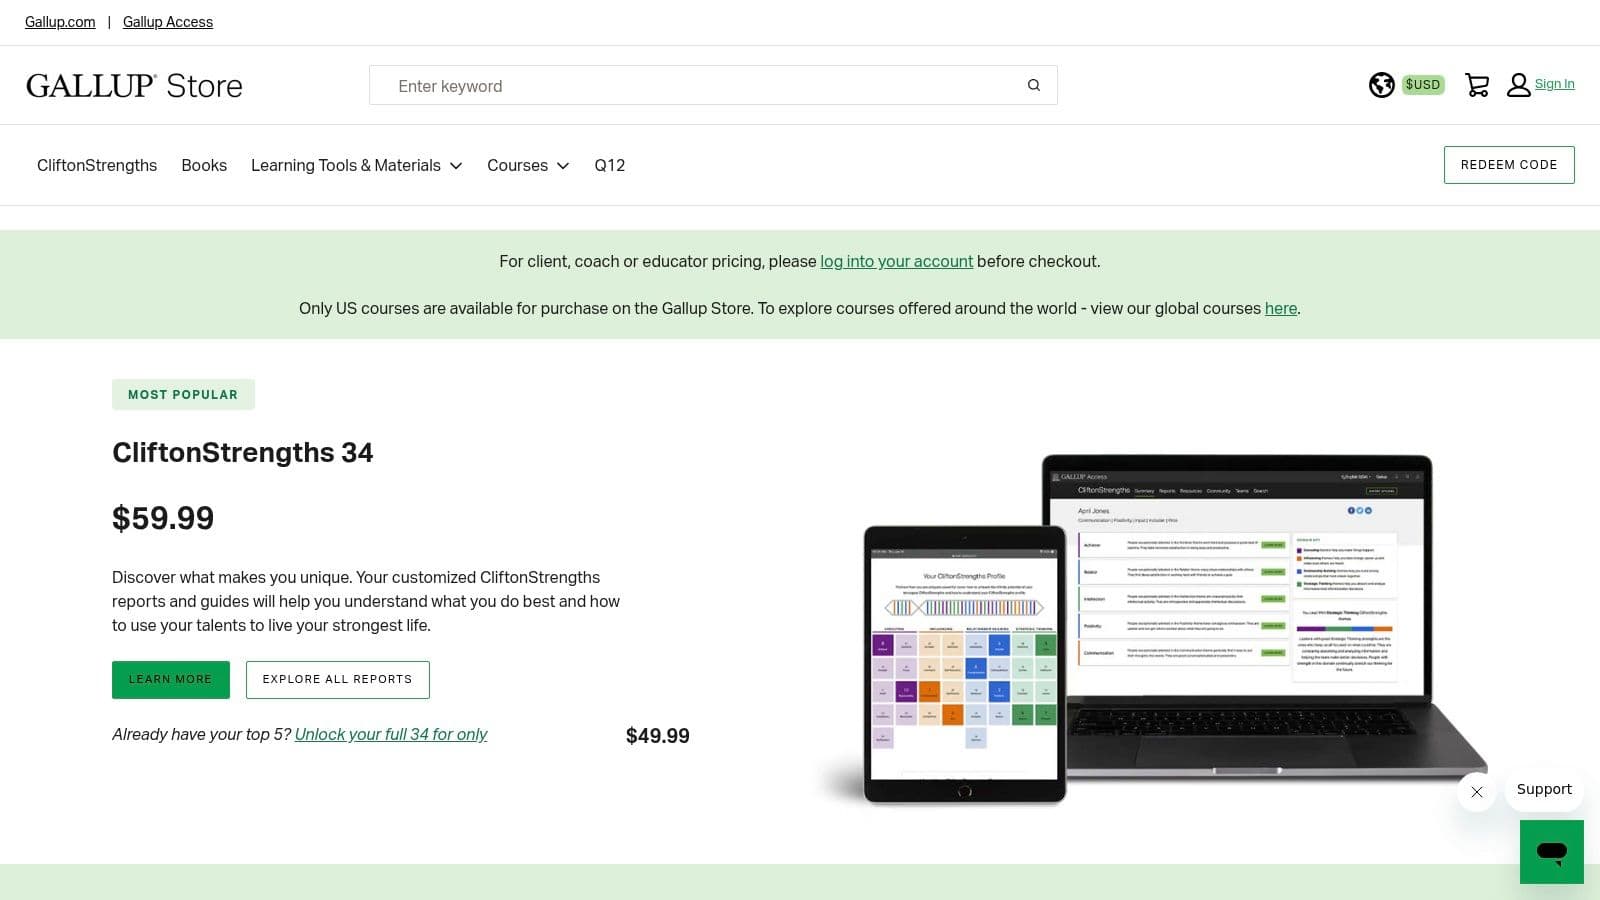Click the Gallup Store logo
1600x900 pixels.
click(134, 86)
